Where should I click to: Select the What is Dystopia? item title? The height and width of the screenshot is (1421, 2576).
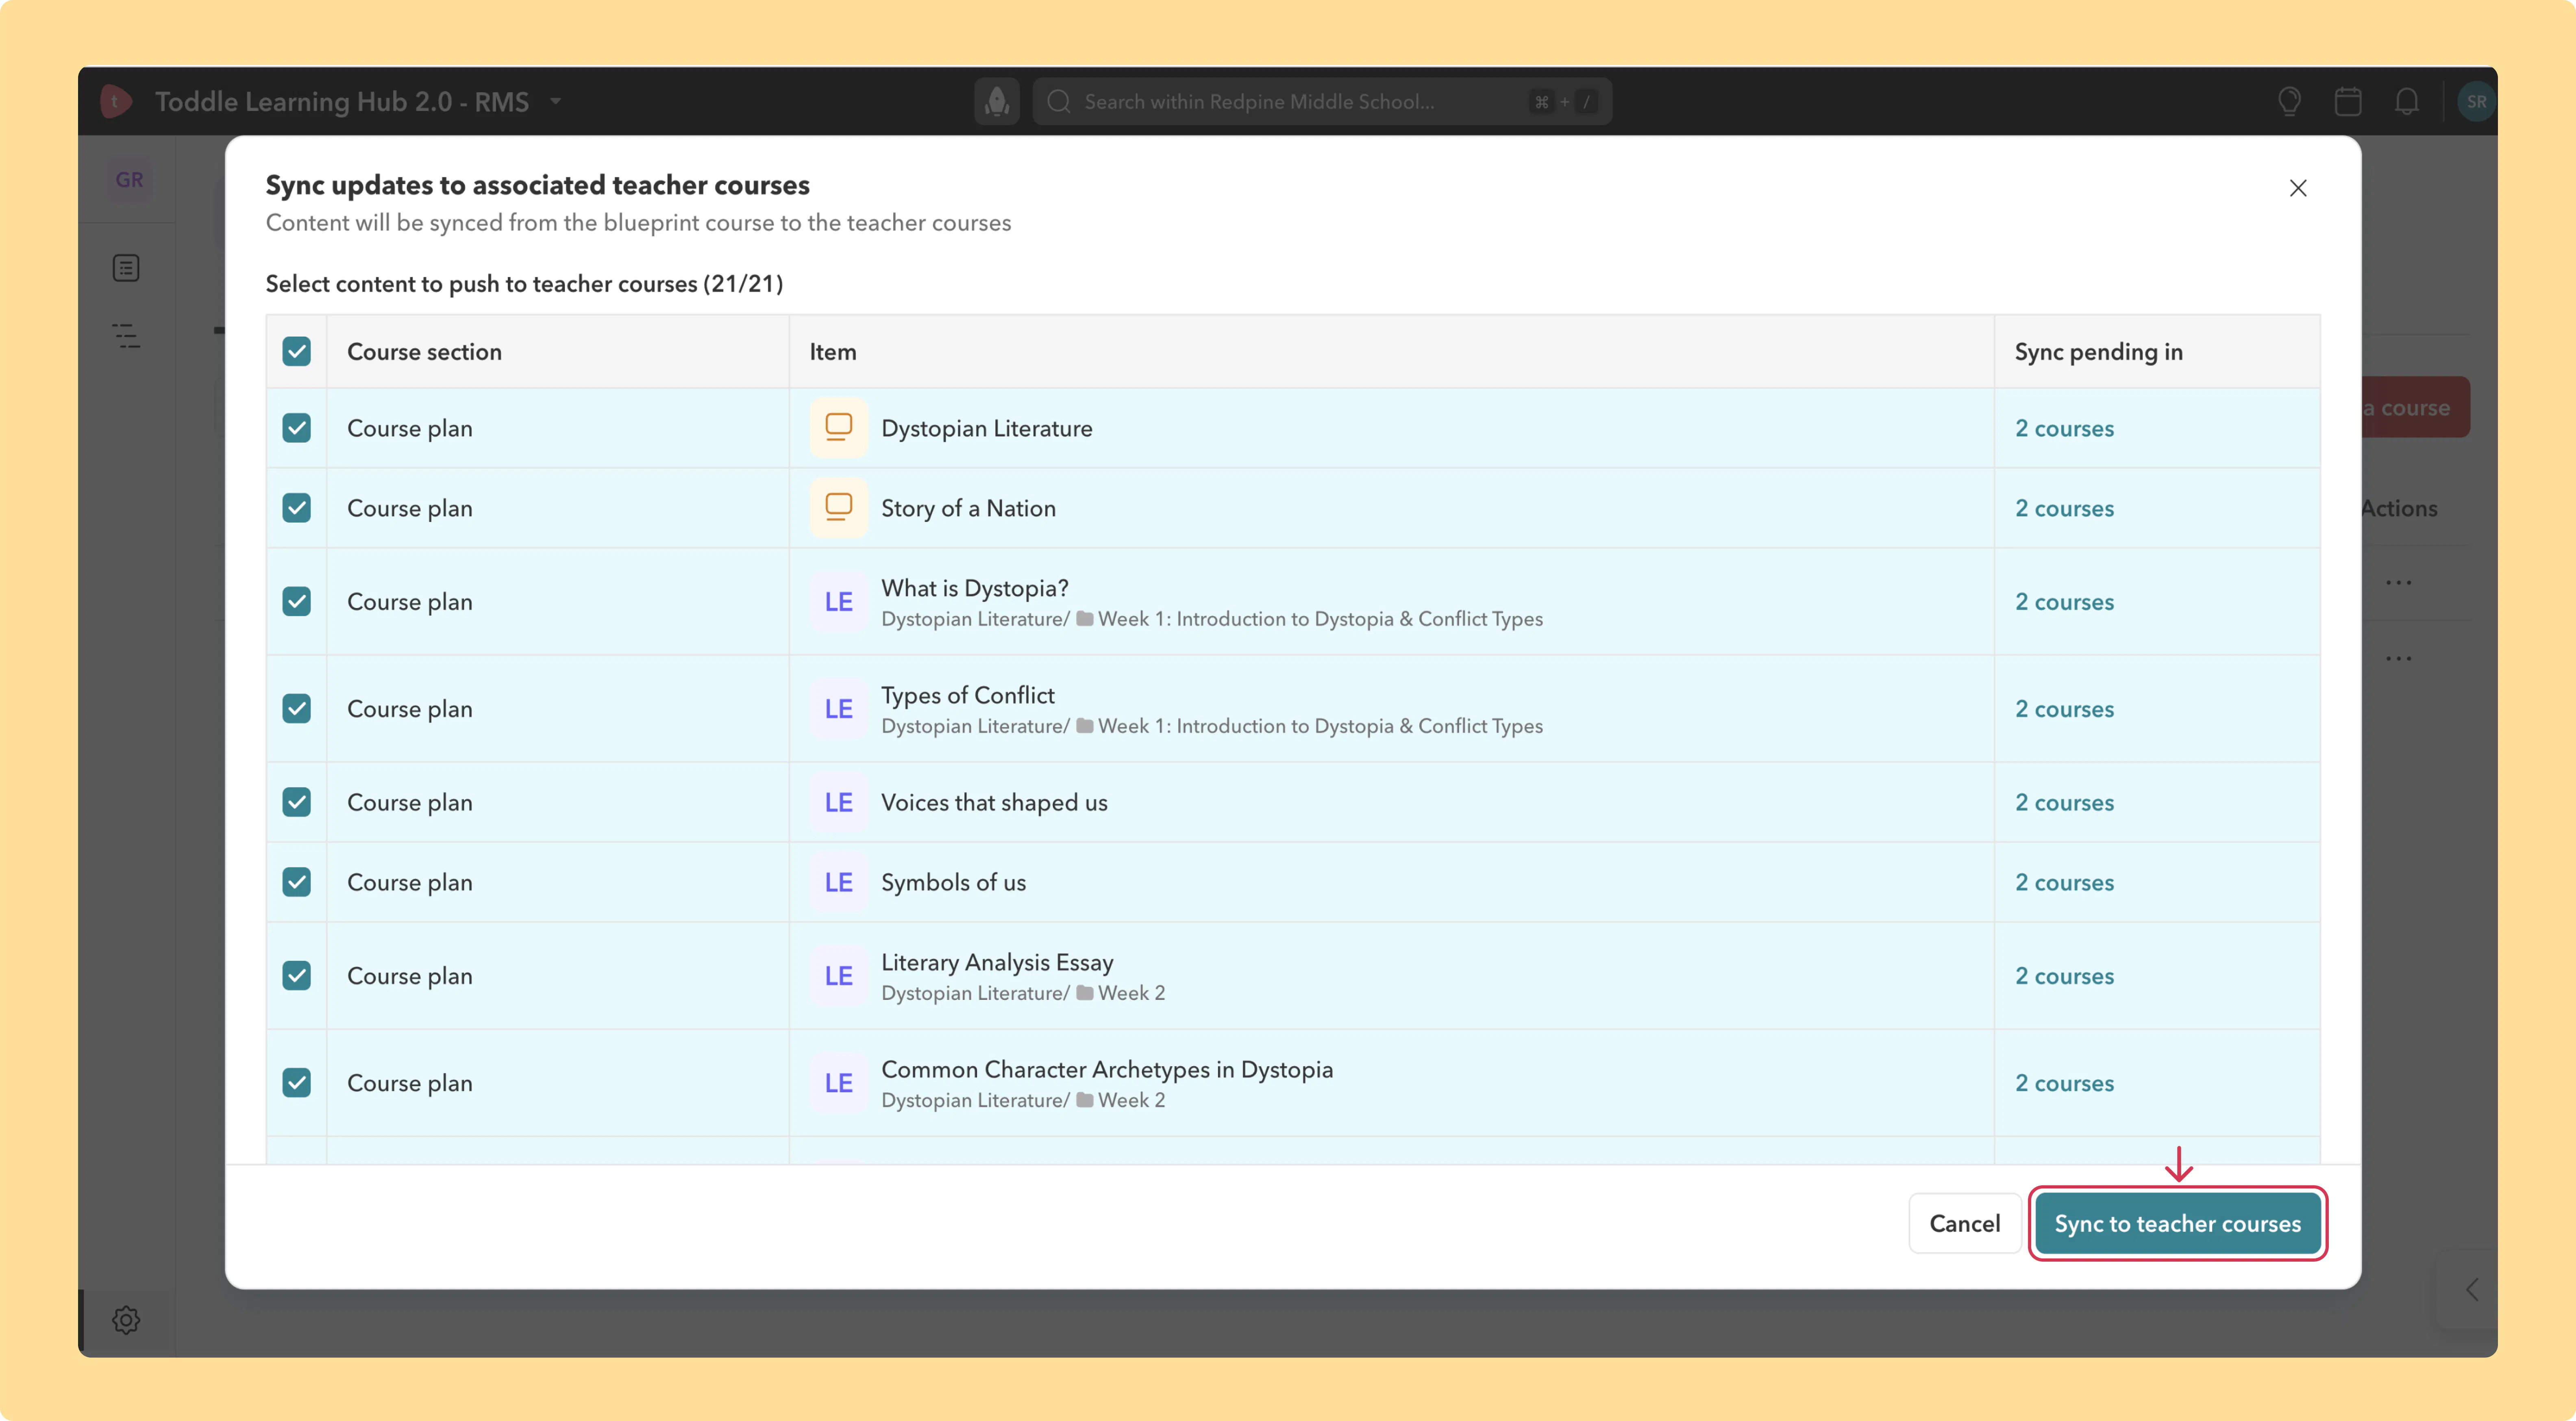[x=975, y=588]
